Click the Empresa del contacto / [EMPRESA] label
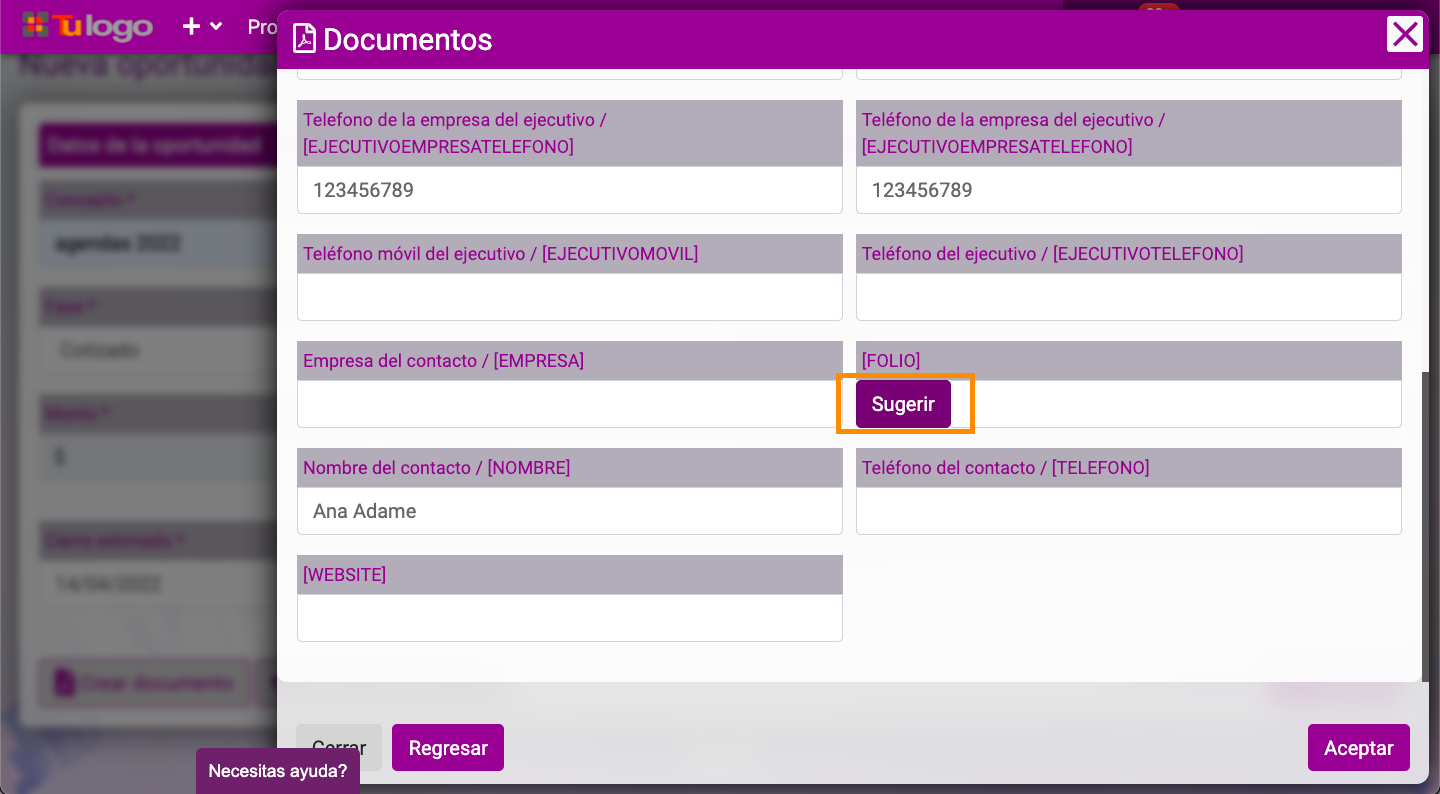 click(x=444, y=361)
